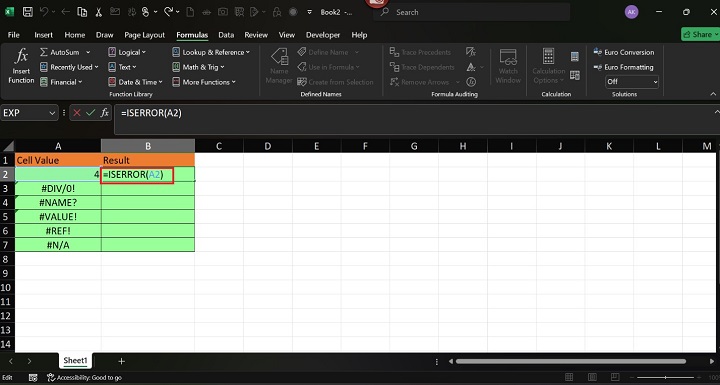The height and width of the screenshot is (385, 720).
Task: Click the Error Checking icon
Action: point(471,67)
